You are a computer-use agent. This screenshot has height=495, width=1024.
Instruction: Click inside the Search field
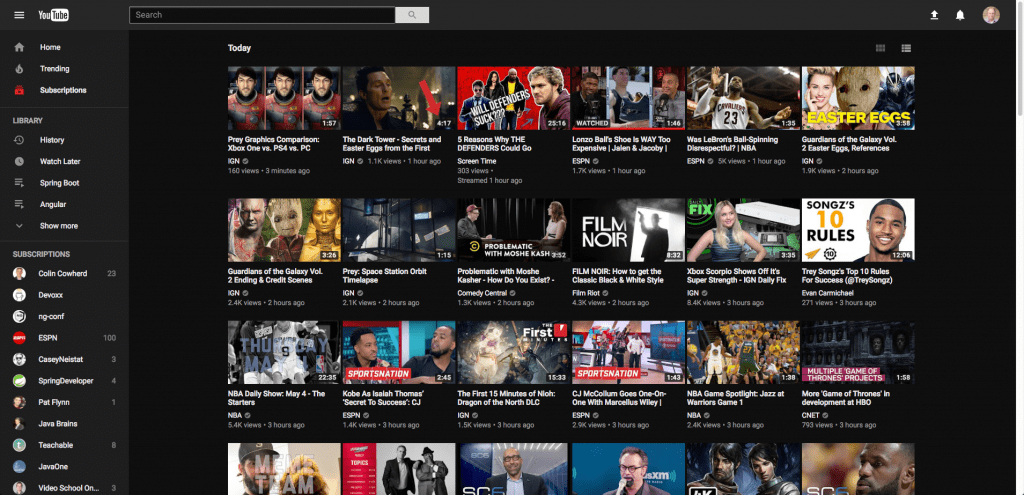pos(262,15)
